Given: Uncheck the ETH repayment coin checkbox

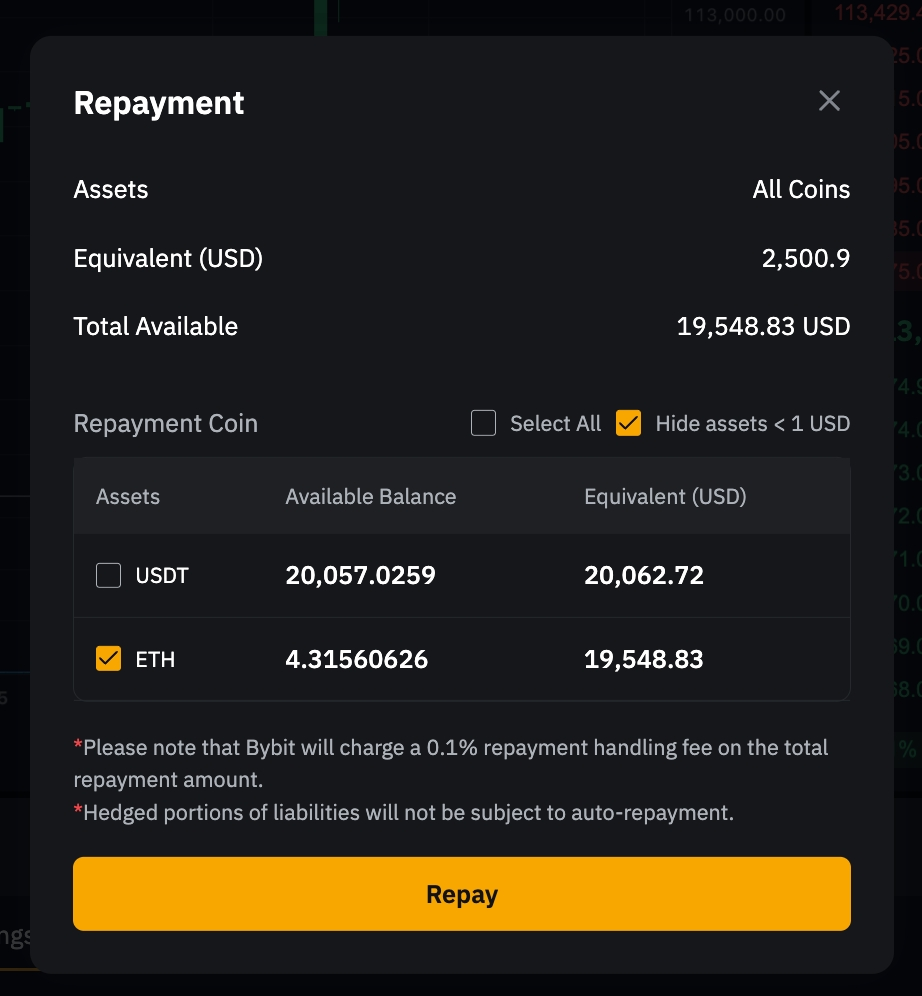Looking at the screenshot, I should (108, 660).
